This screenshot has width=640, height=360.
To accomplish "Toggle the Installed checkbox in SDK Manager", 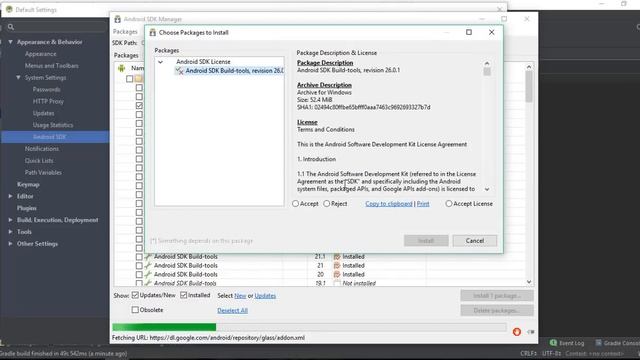I will click(x=184, y=295).
